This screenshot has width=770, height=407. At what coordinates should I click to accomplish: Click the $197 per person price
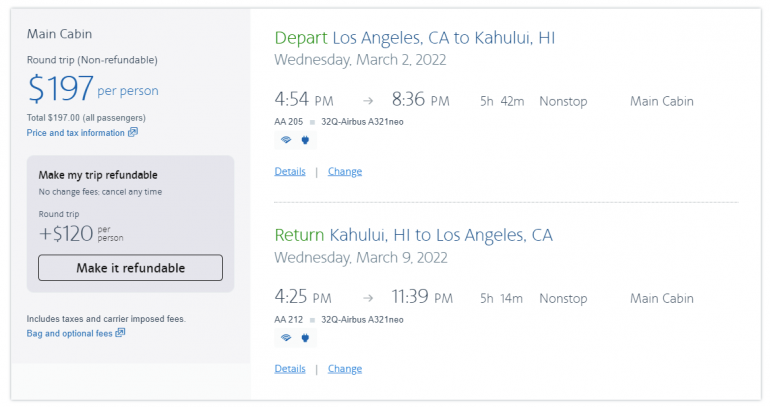tap(62, 90)
